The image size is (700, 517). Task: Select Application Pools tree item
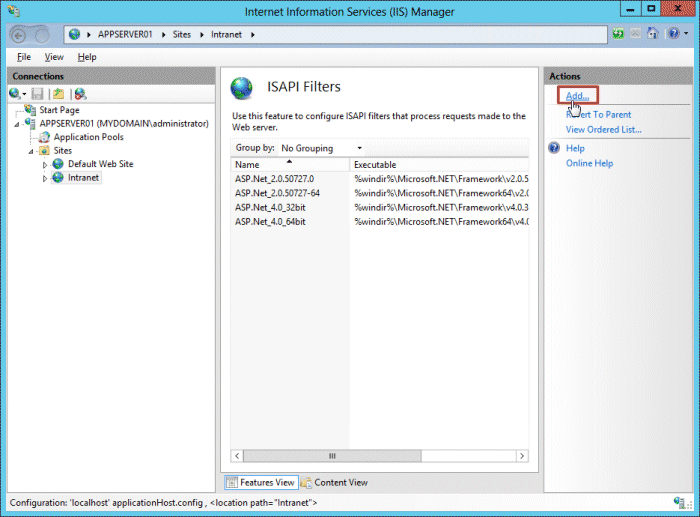[x=88, y=137]
